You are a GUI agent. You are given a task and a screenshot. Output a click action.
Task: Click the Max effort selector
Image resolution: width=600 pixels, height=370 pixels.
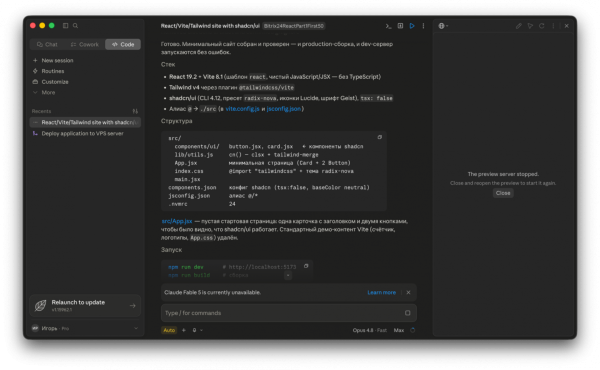(x=399, y=330)
